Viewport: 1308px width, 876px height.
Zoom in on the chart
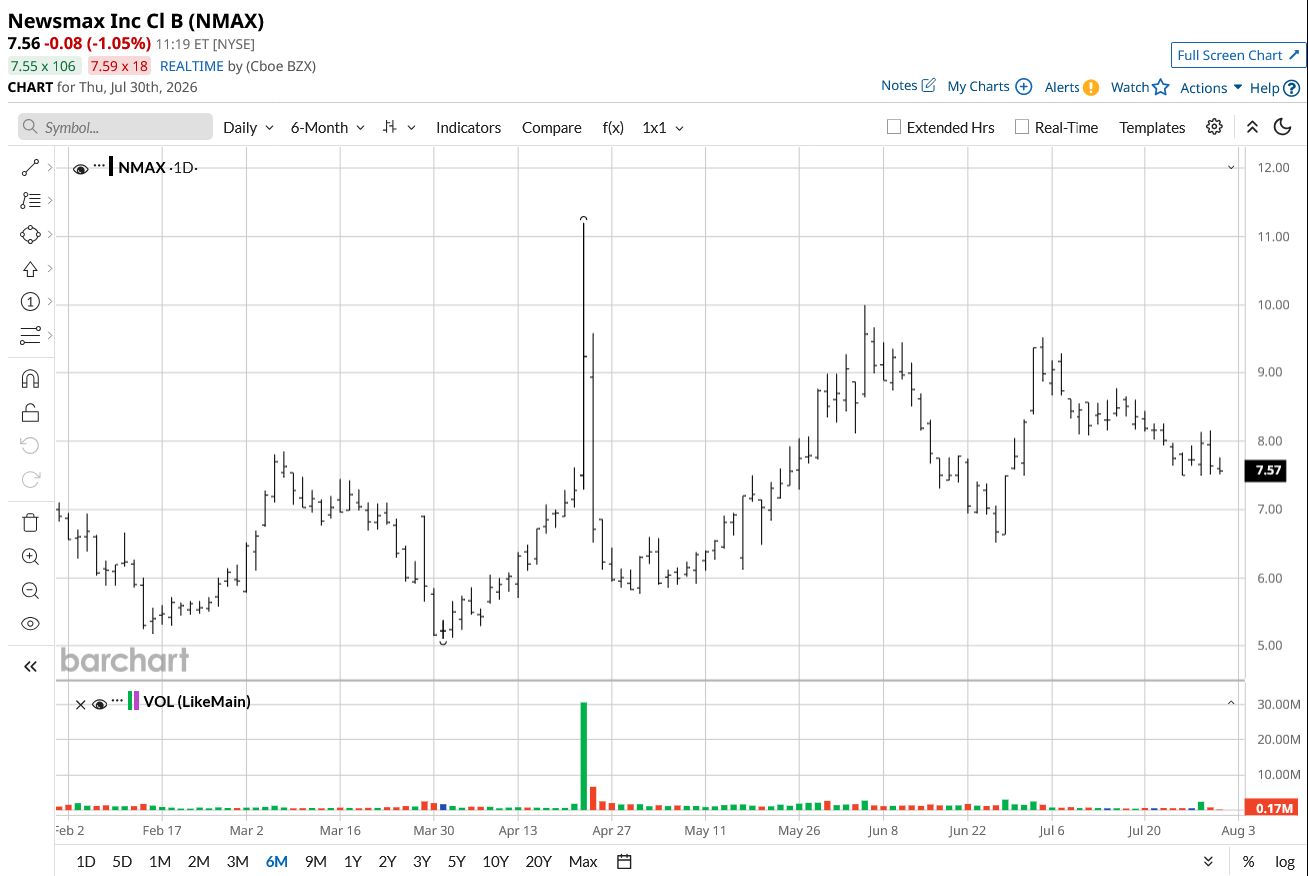(x=30, y=557)
